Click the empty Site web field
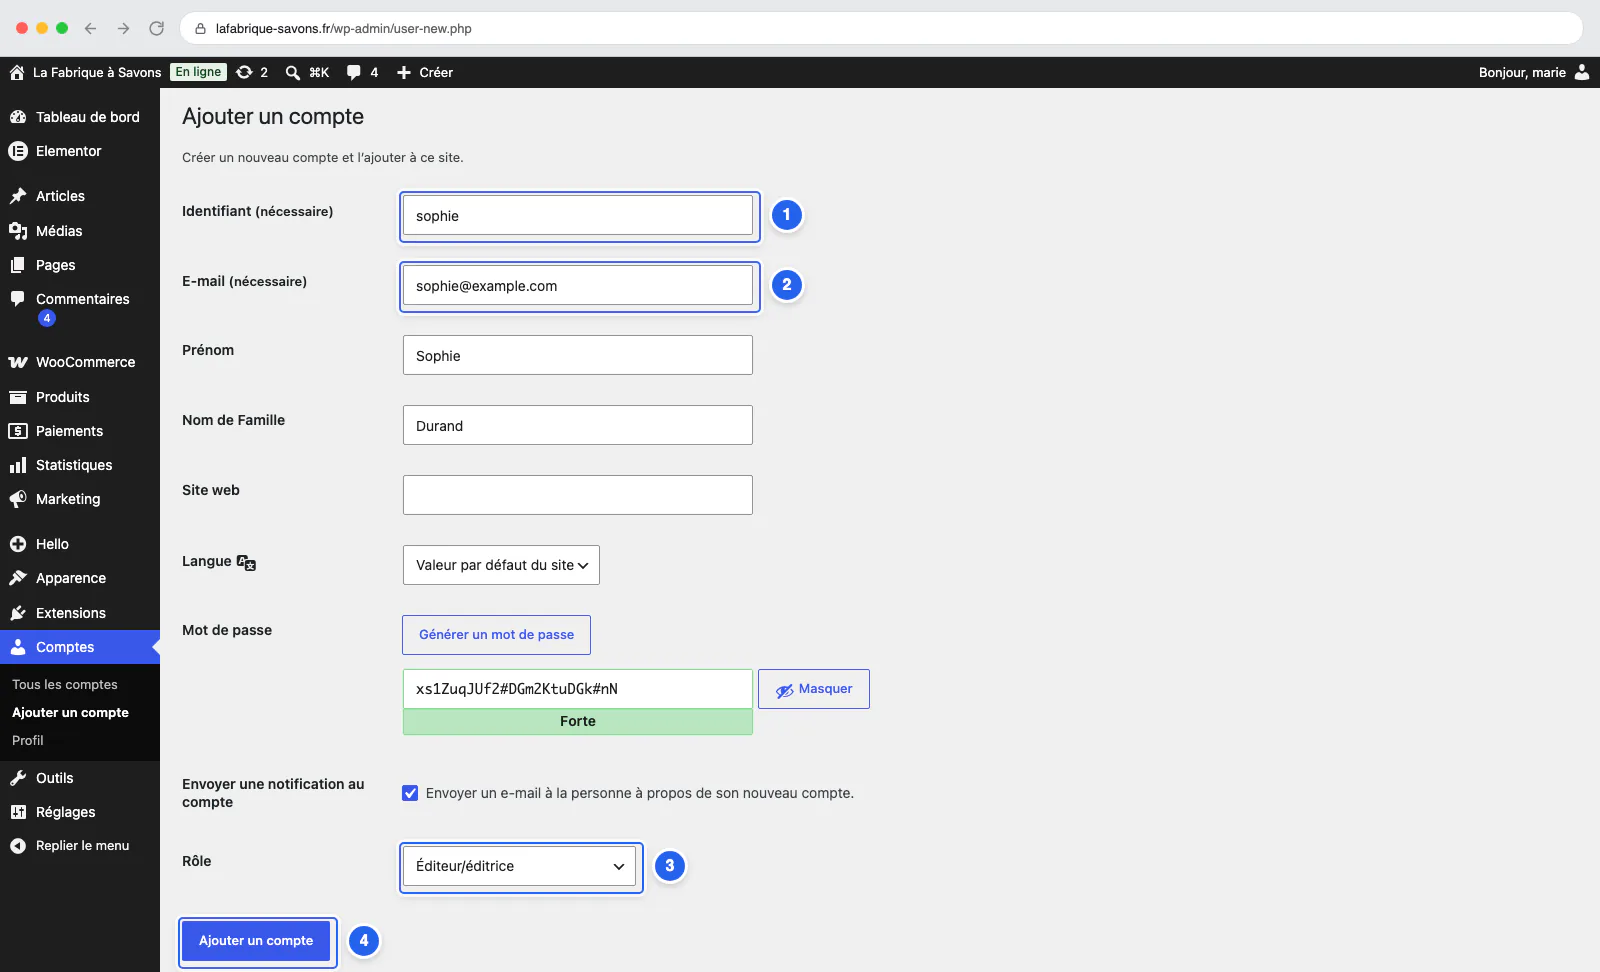The image size is (1600, 972). click(x=578, y=495)
